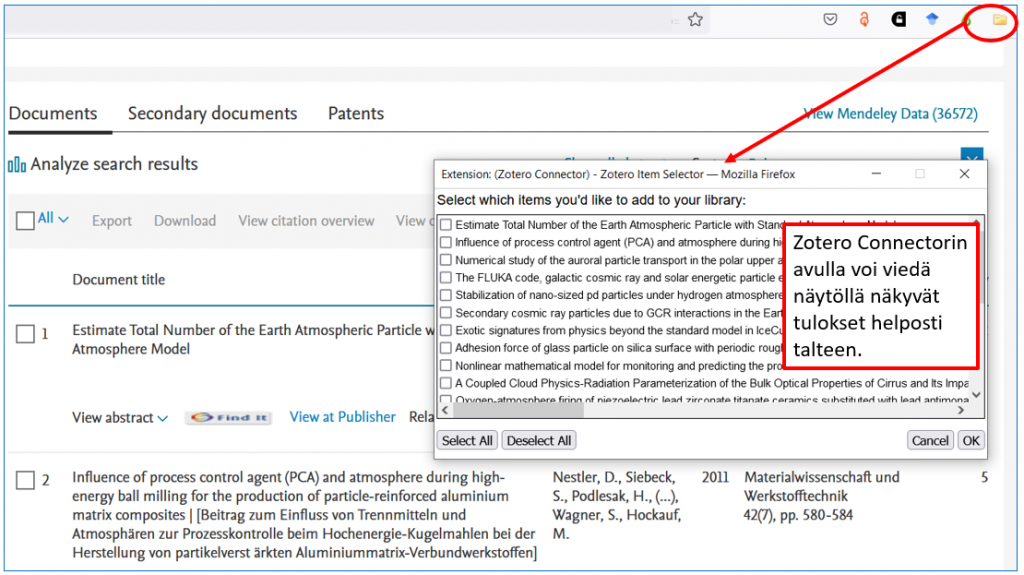
Task: Click Select All in Zotero Item Selector
Action: (x=467, y=440)
